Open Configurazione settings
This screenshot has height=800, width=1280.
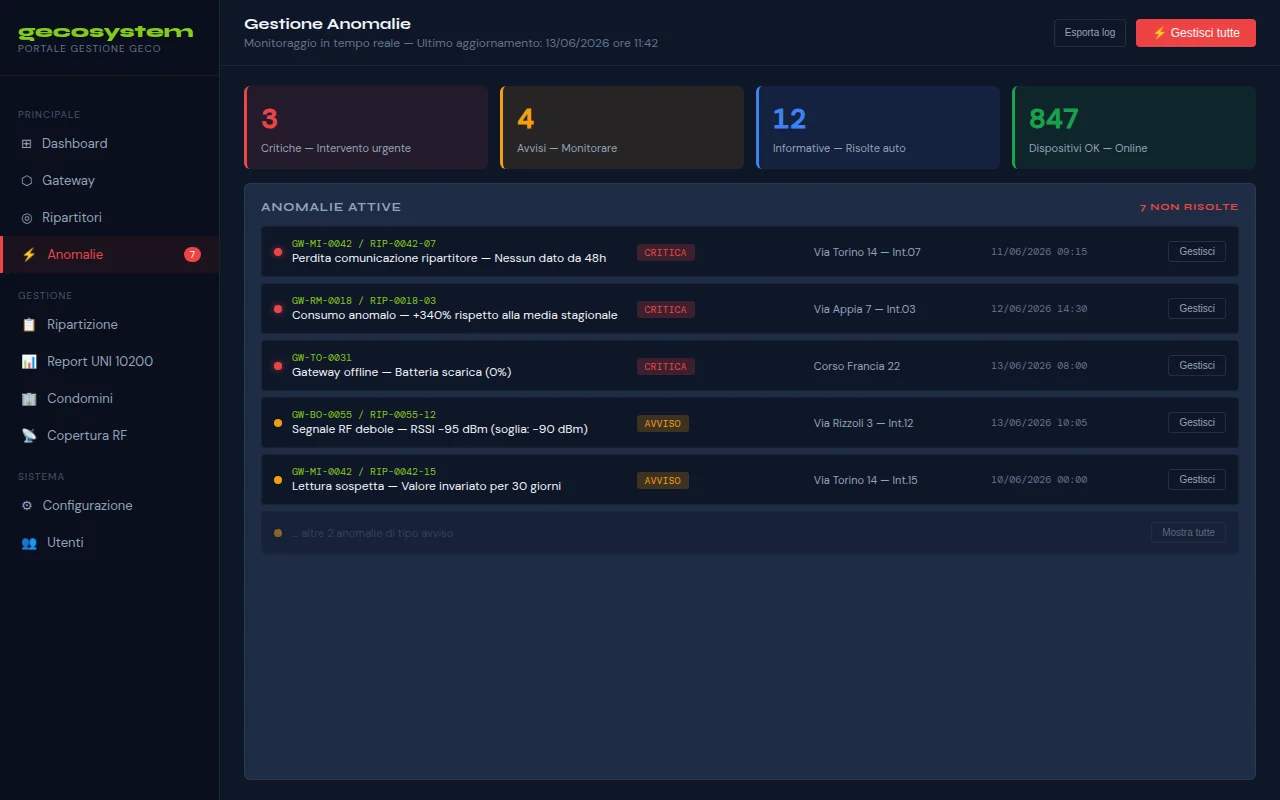(x=110, y=506)
